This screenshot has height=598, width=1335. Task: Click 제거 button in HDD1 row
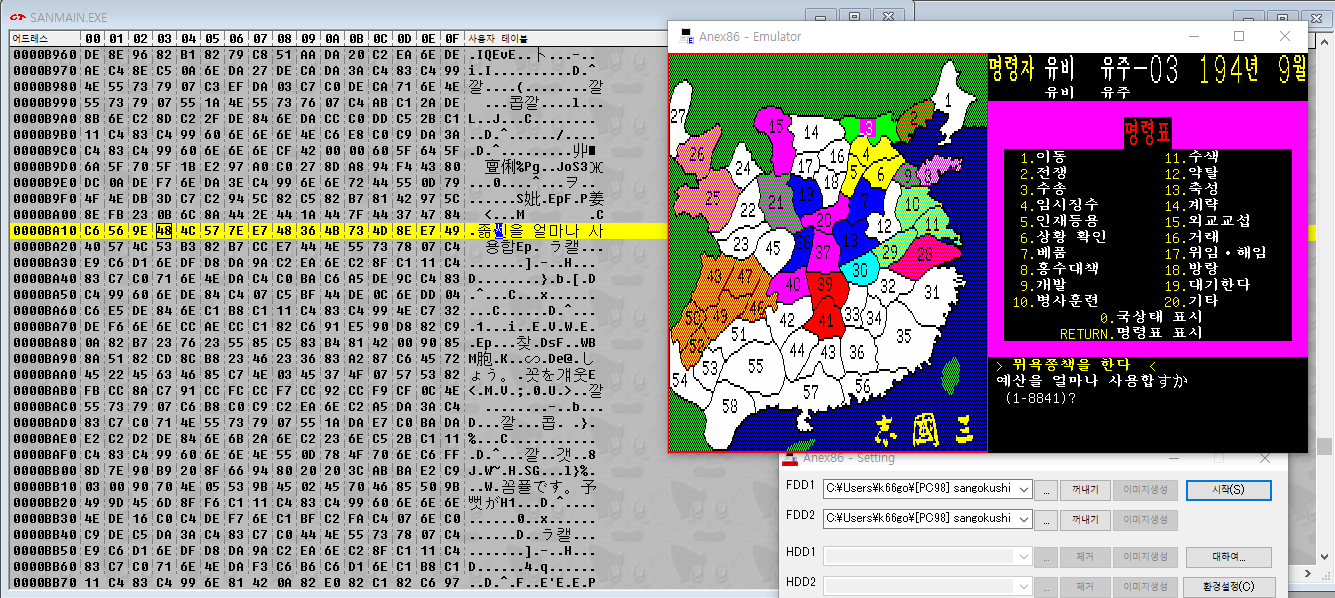(1084, 556)
